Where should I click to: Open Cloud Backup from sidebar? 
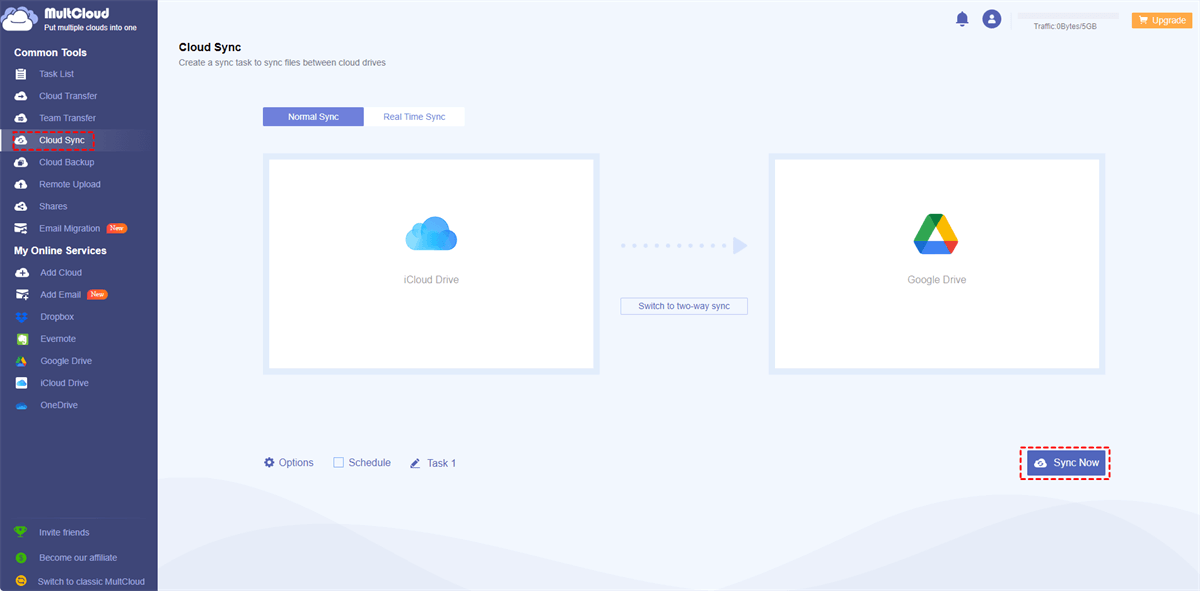point(66,162)
